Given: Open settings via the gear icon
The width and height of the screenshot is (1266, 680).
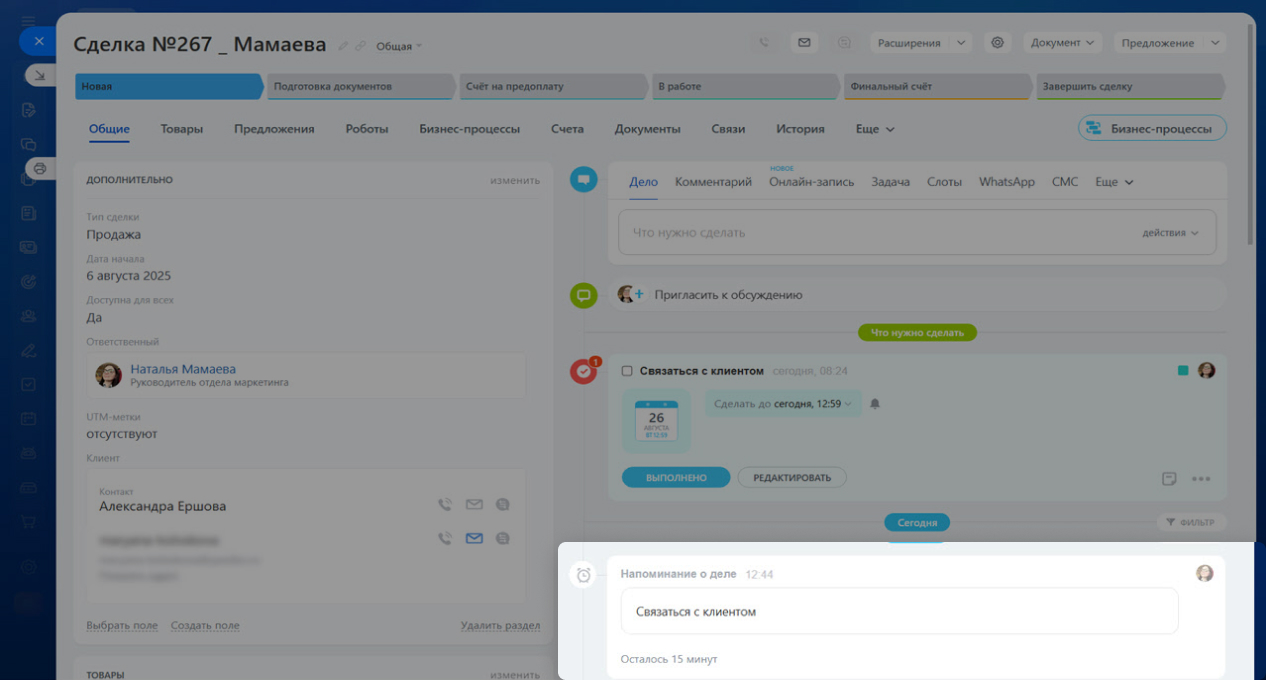Looking at the screenshot, I should (996, 43).
